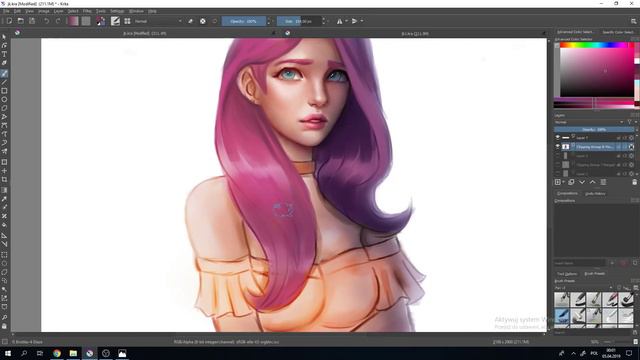
Task: Hide the top Layer 7 visibility eye
Action: click(x=558, y=138)
